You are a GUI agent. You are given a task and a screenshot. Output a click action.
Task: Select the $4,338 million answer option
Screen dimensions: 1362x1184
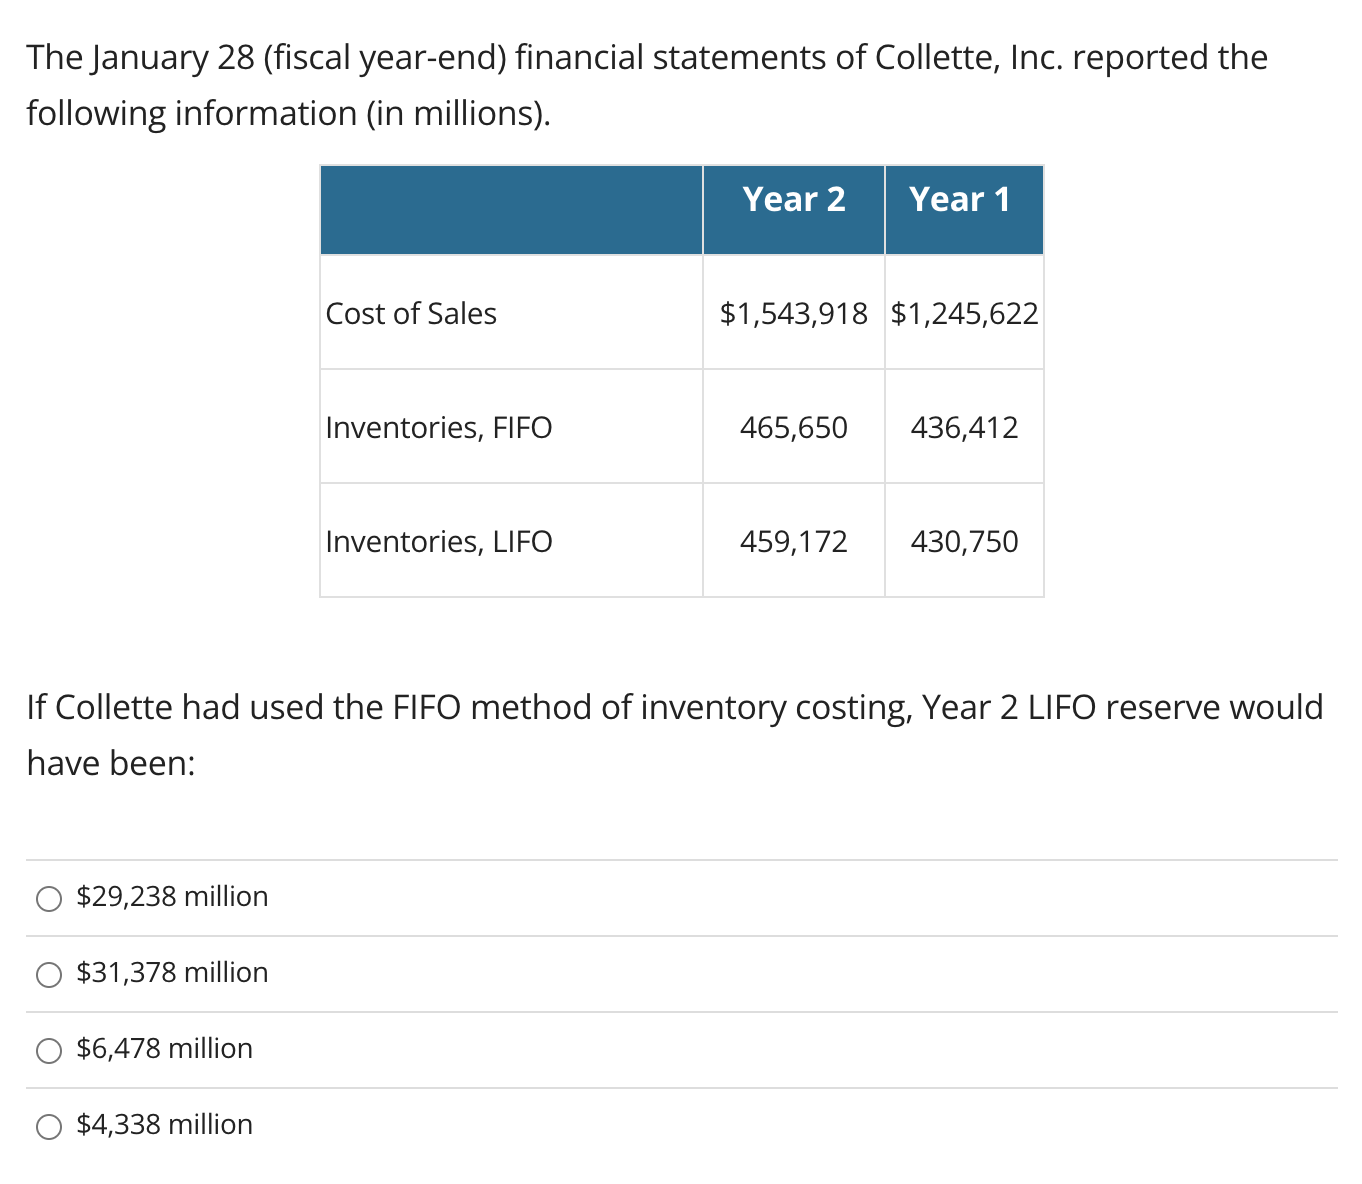[47, 1126]
